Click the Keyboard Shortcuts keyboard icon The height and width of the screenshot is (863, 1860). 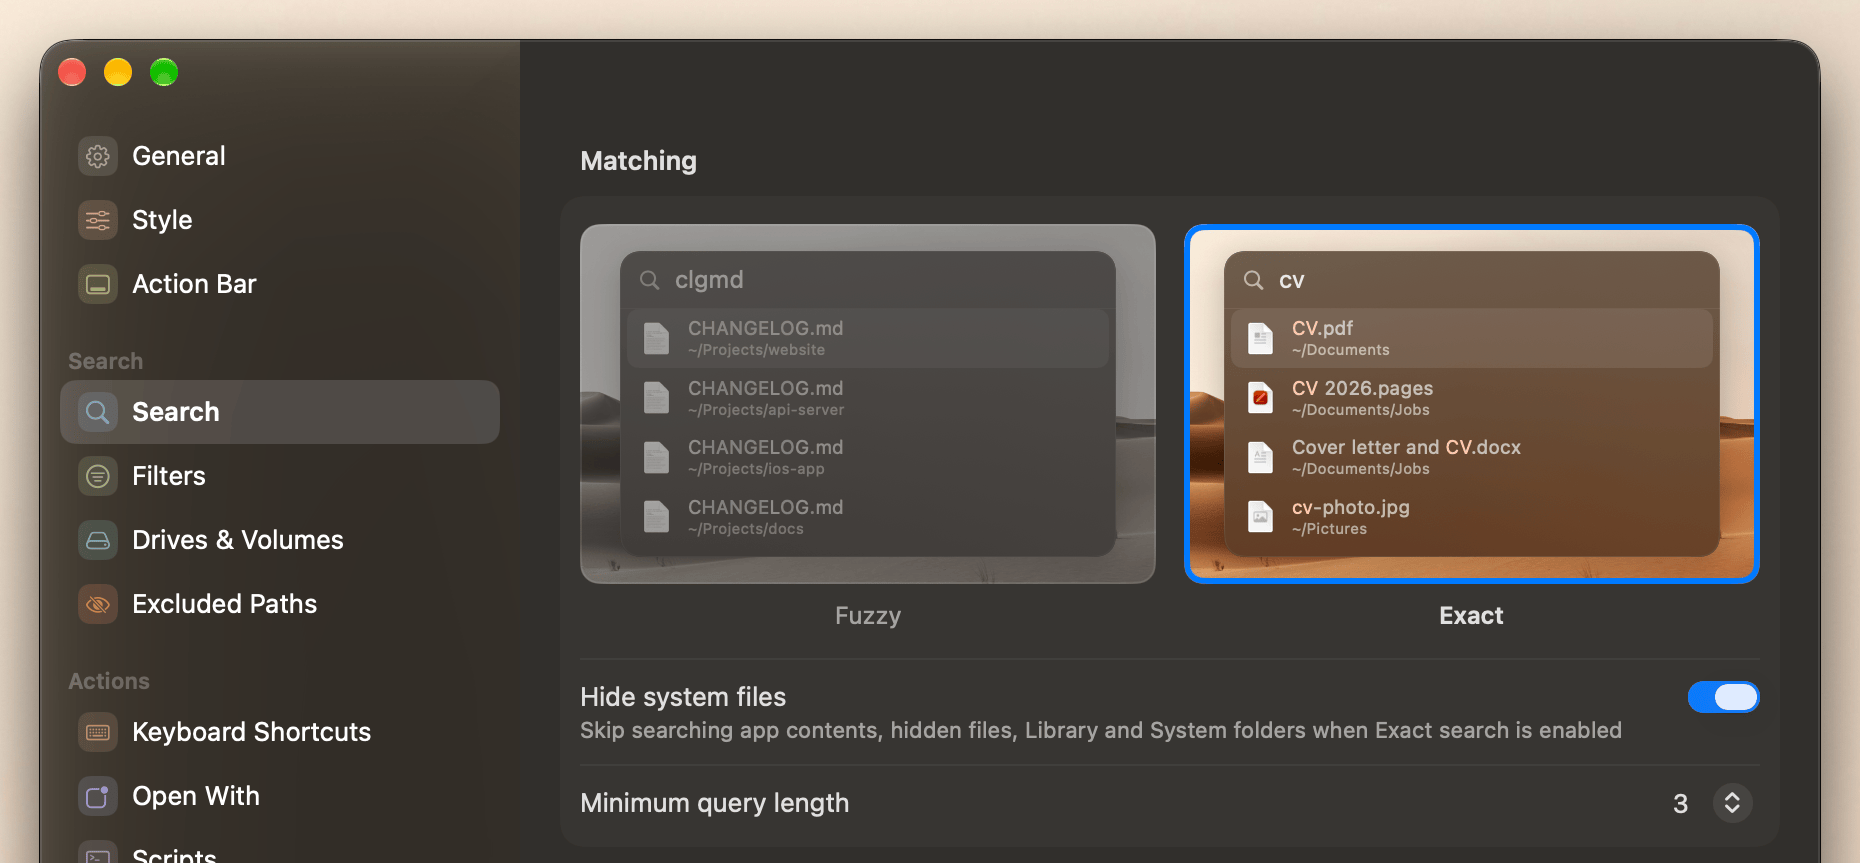pos(98,732)
